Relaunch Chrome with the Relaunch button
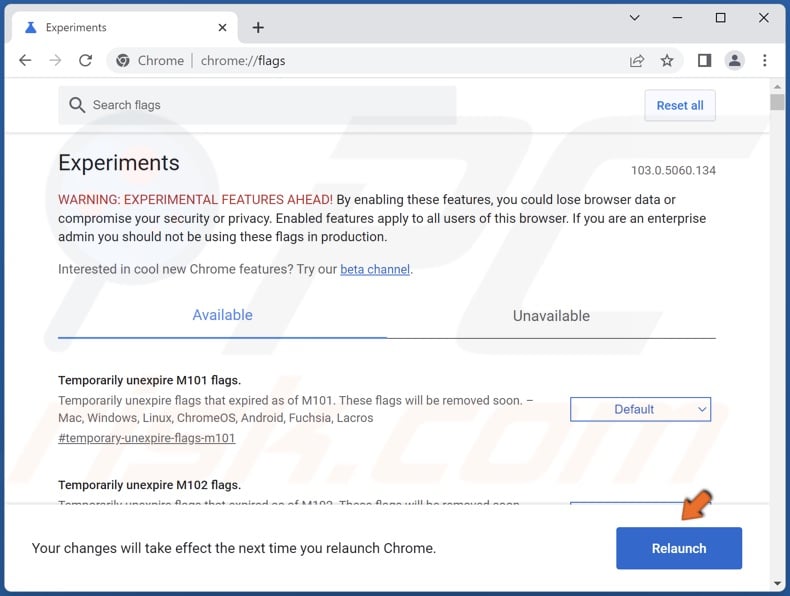This screenshot has width=790, height=596. click(x=679, y=548)
